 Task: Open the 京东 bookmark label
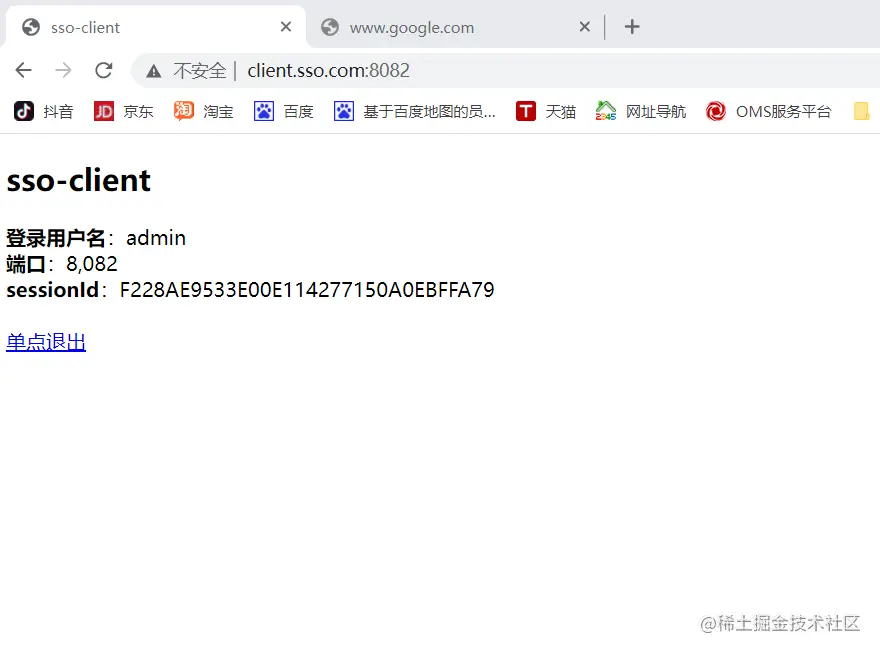click(x=138, y=112)
